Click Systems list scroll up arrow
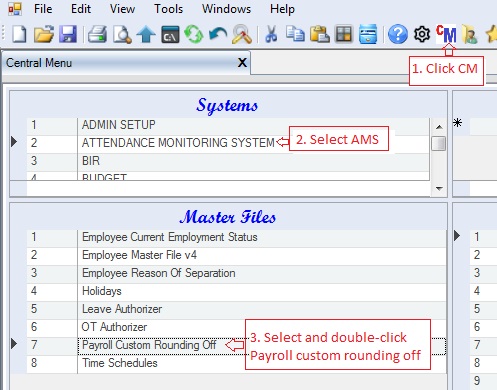 (x=439, y=127)
